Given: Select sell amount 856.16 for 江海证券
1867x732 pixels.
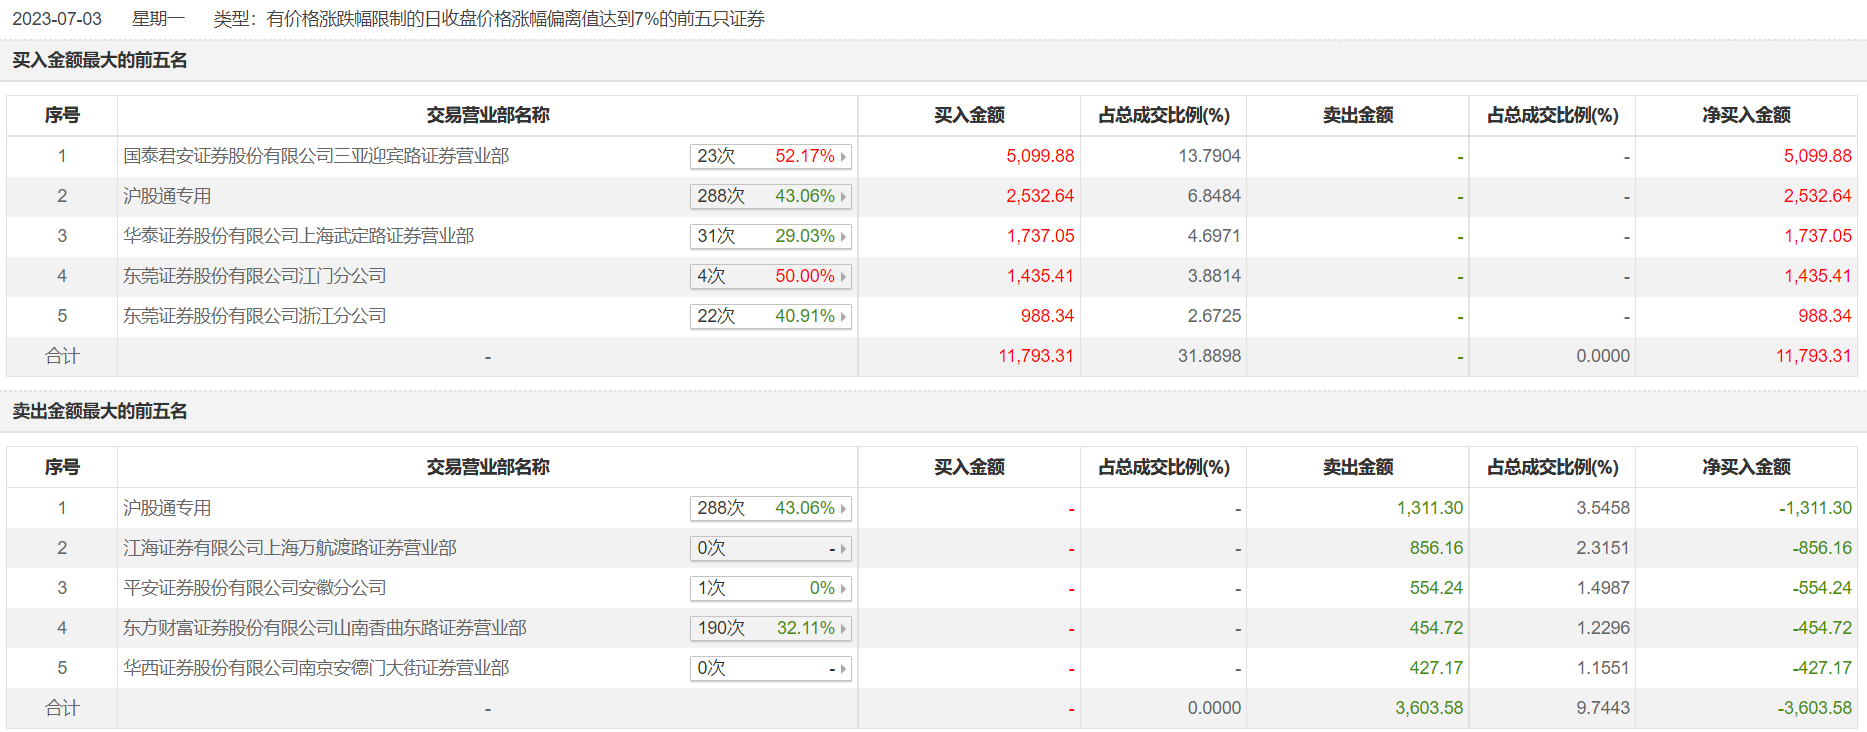Looking at the screenshot, I should 1436,548.
